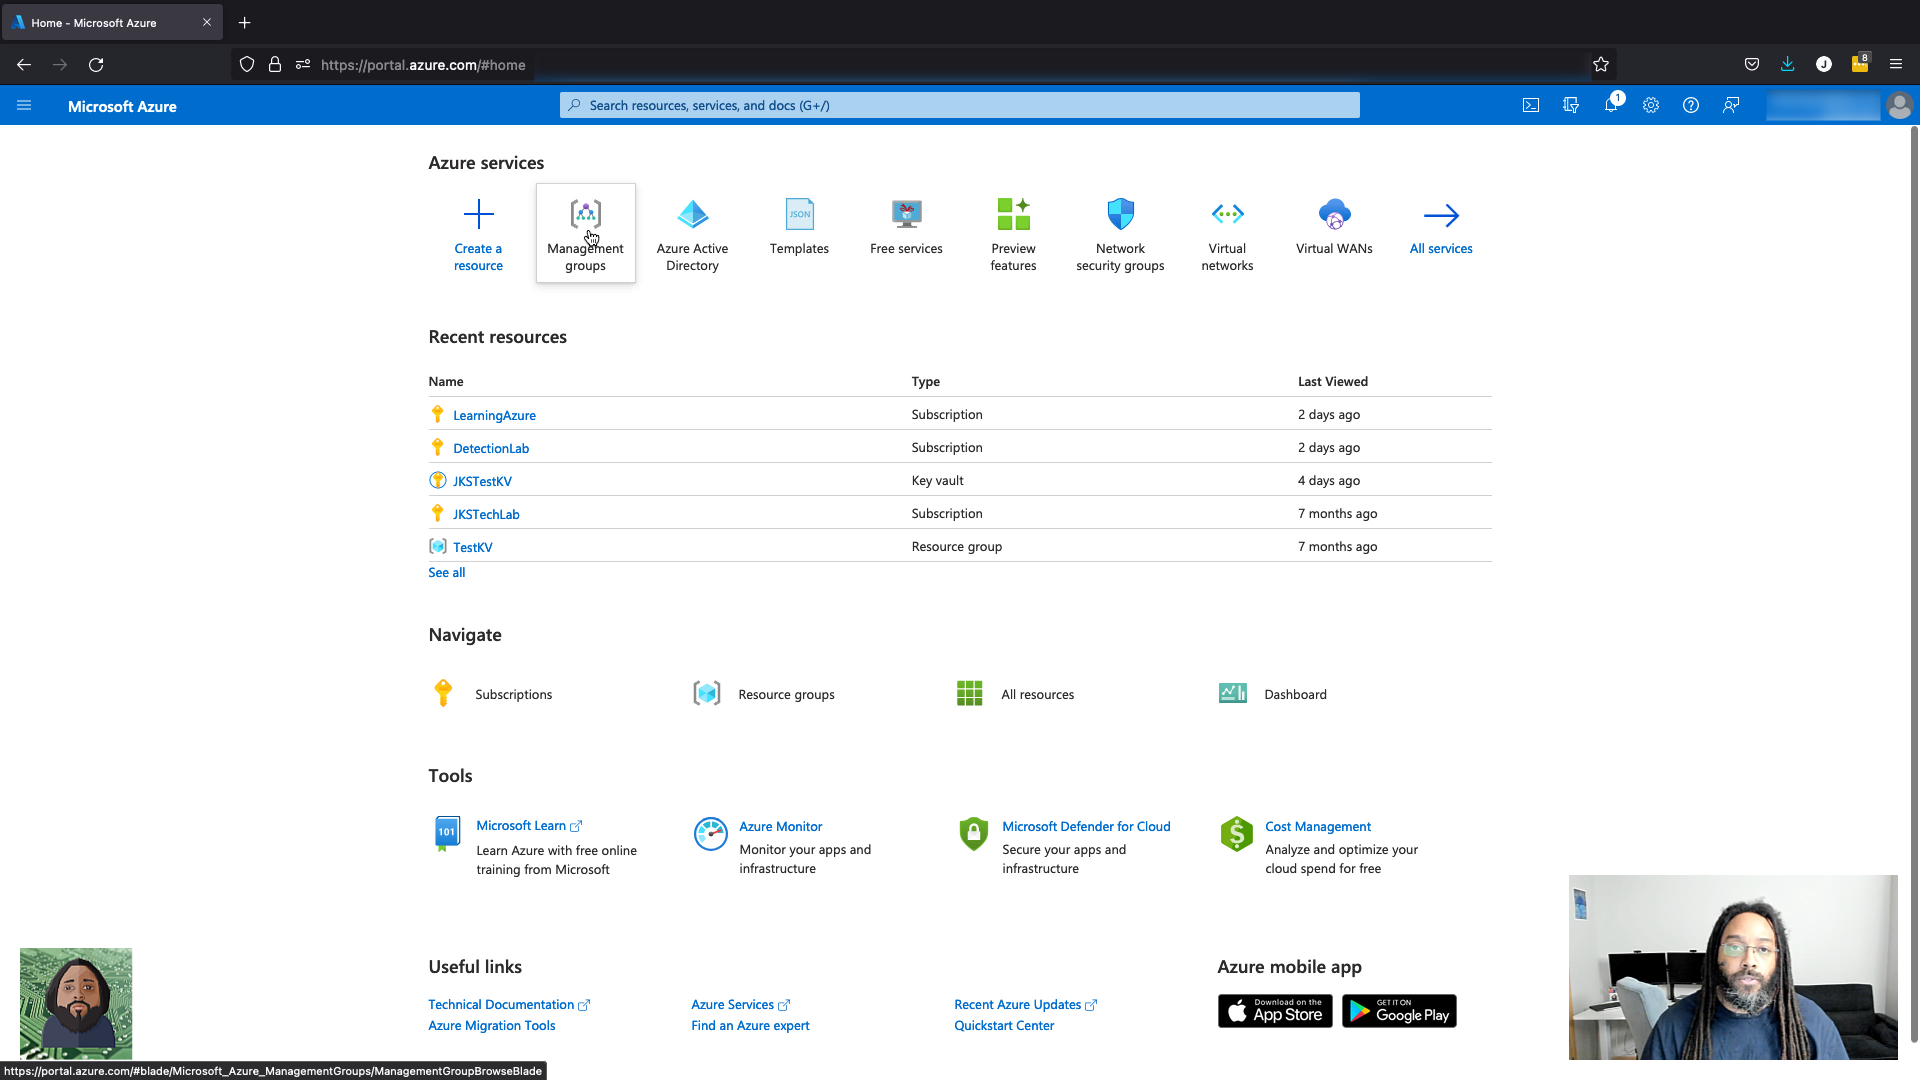Open the browser application menu
Image resolution: width=1920 pixels, height=1080 pixels.
coord(1895,64)
